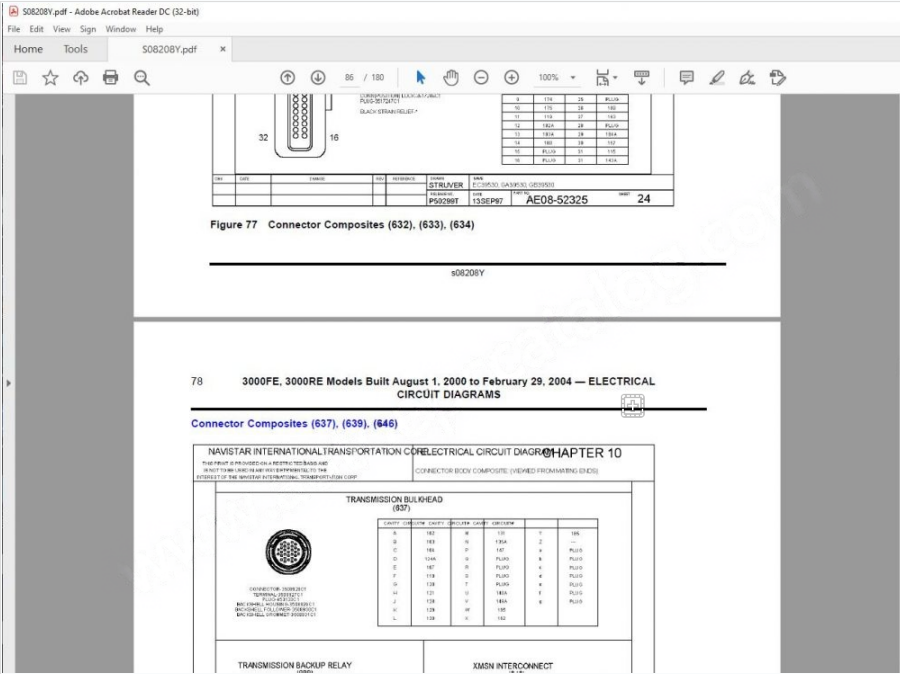Screen dimensions: 900x674
Task: Open the 100% zoom level dropdown
Action: tap(573, 78)
